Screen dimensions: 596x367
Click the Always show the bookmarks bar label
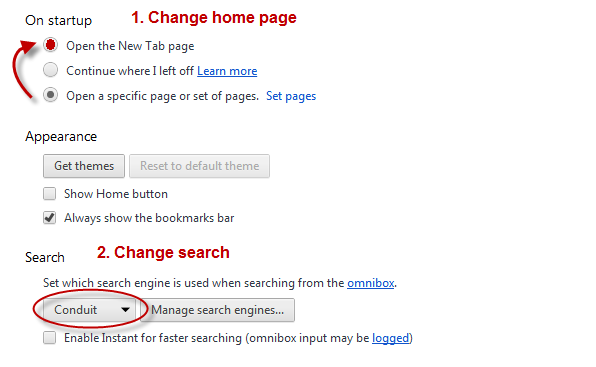(x=149, y=218)
